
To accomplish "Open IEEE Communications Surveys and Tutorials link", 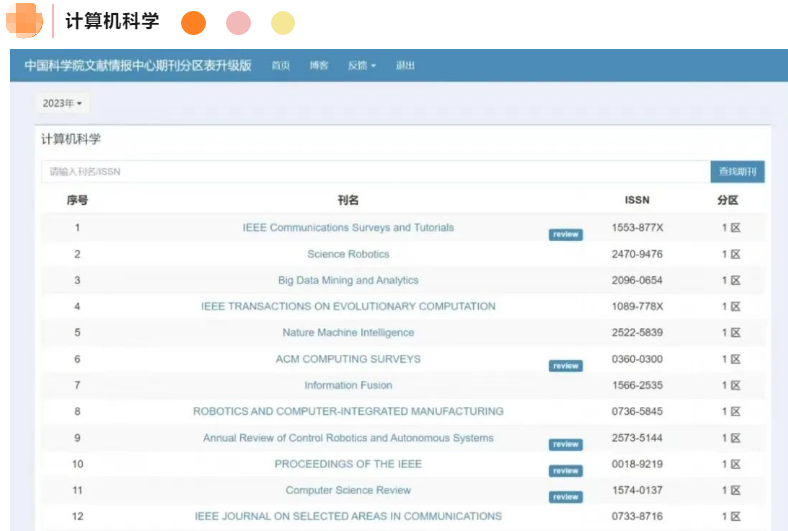I will tap(348, 228).
